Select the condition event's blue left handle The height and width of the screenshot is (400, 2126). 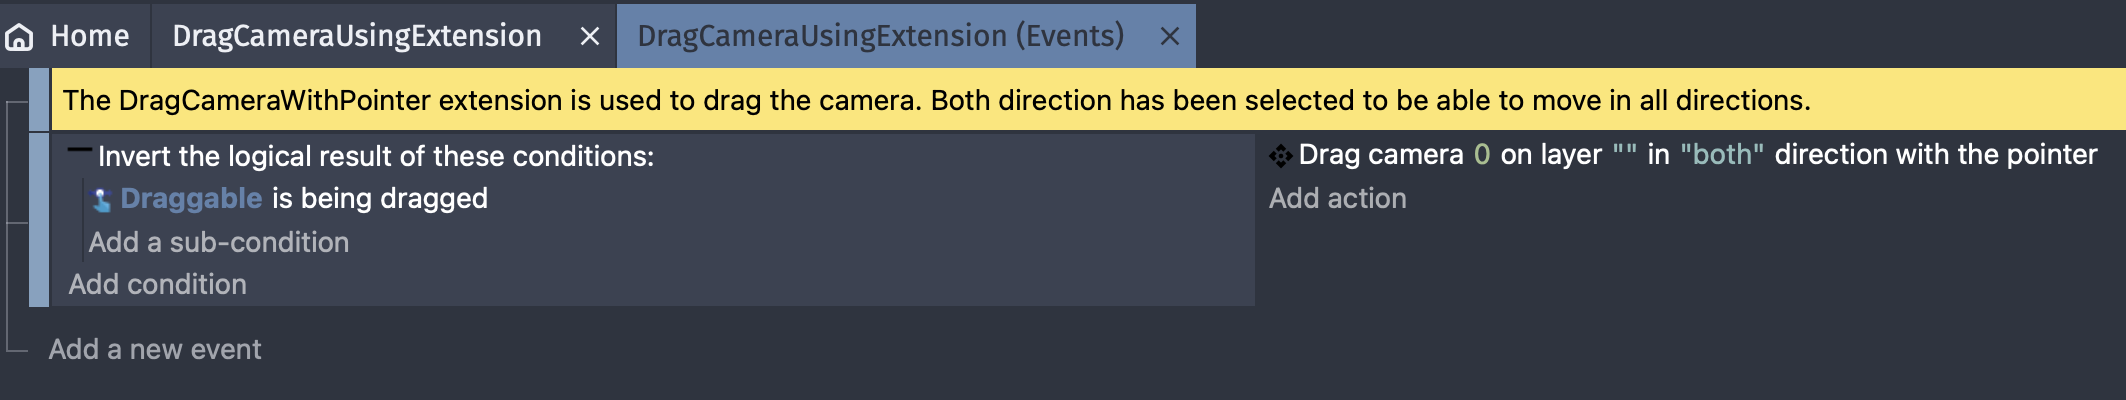point(39,220)
